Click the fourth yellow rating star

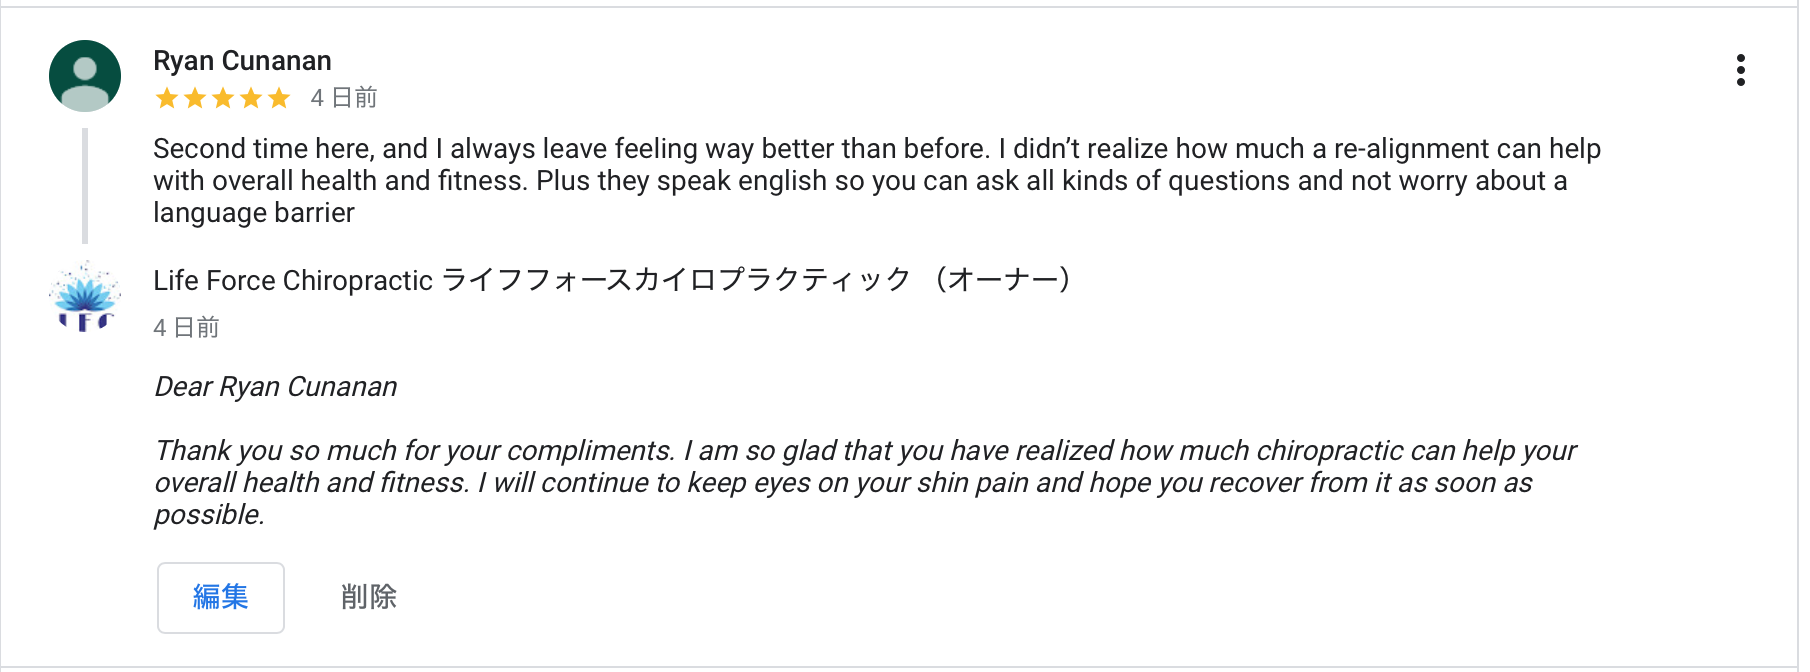[251, 98]
